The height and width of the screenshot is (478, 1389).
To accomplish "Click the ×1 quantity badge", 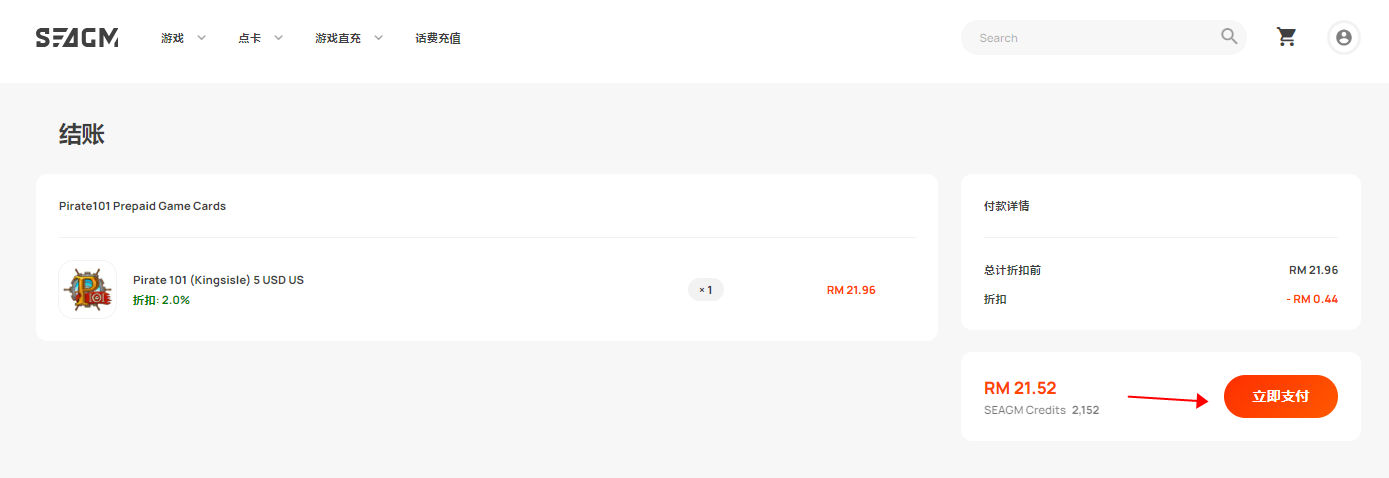I will coord(706,290).
